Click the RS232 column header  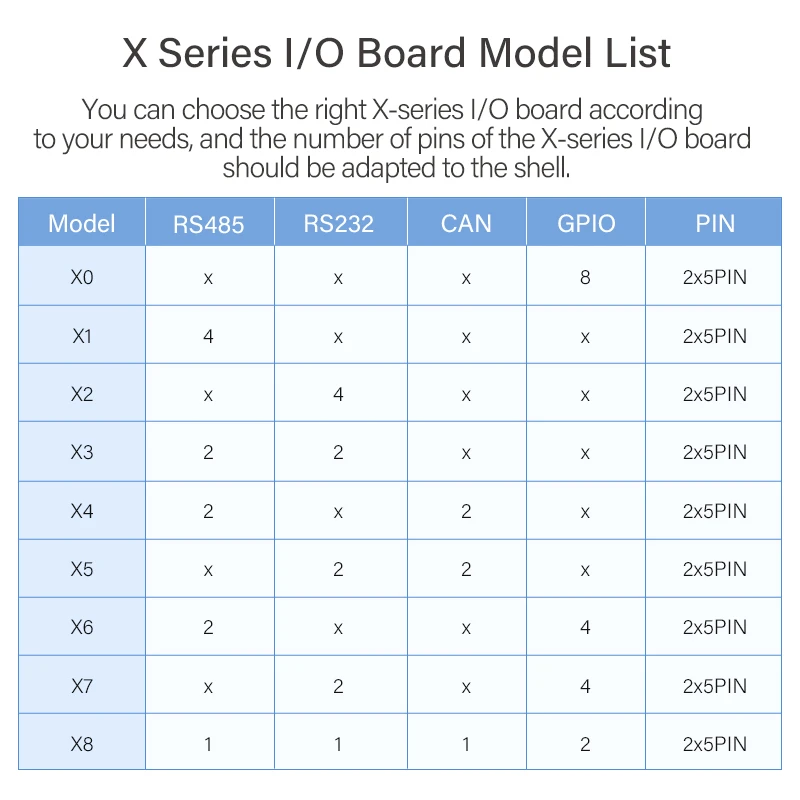tap(338, 223)
